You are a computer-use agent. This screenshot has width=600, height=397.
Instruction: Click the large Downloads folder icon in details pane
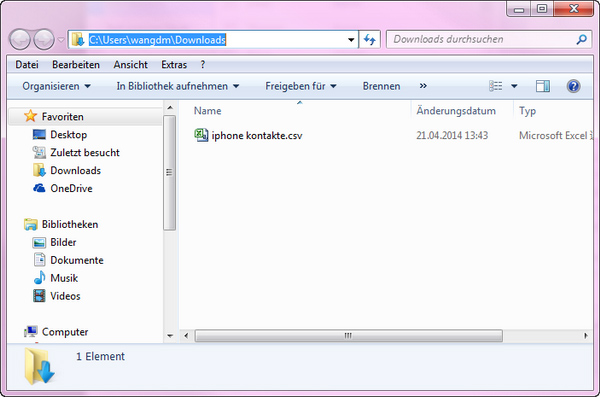pos(40,366)
